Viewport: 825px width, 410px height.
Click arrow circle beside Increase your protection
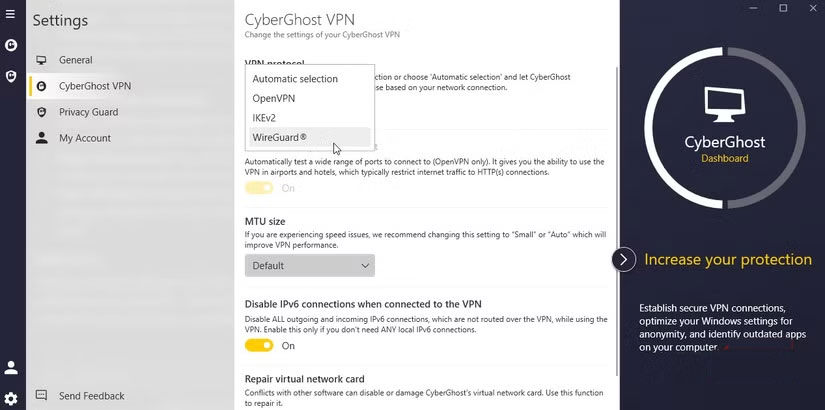point(623,260)
